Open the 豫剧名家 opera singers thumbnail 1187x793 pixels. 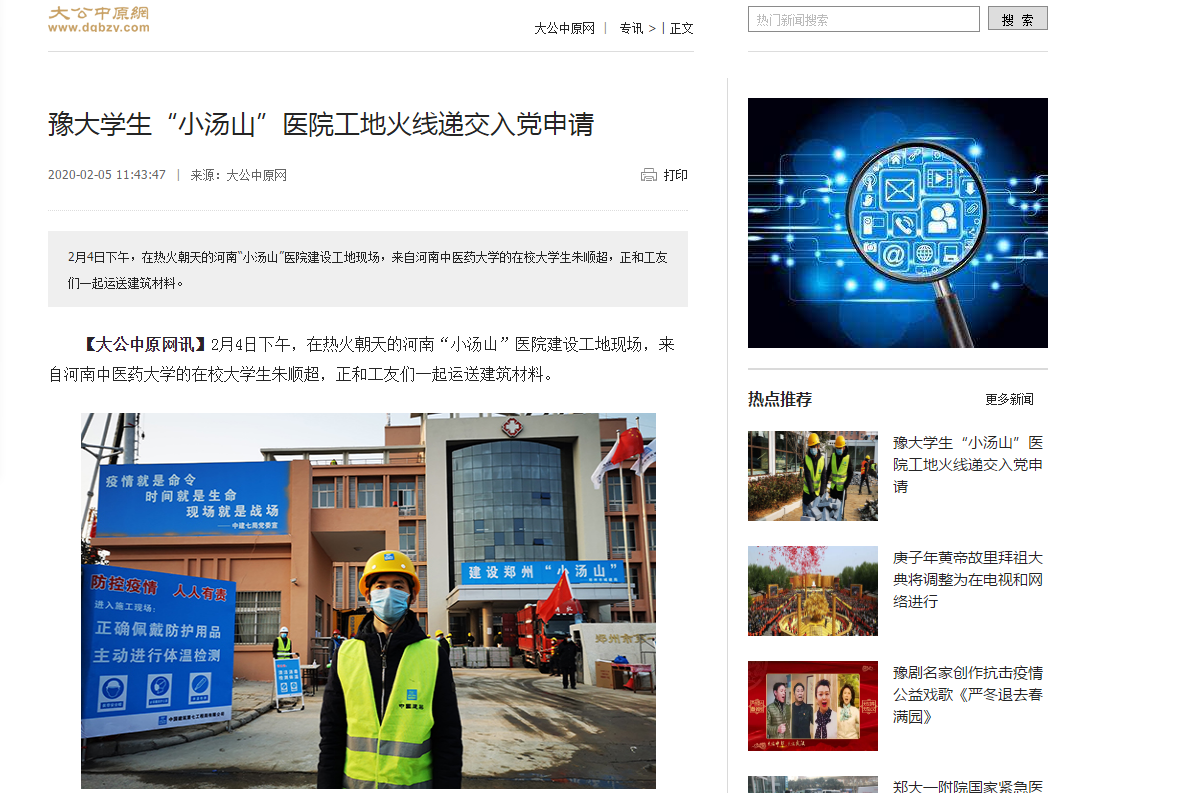pyautogui.click(x=812, y=706)
